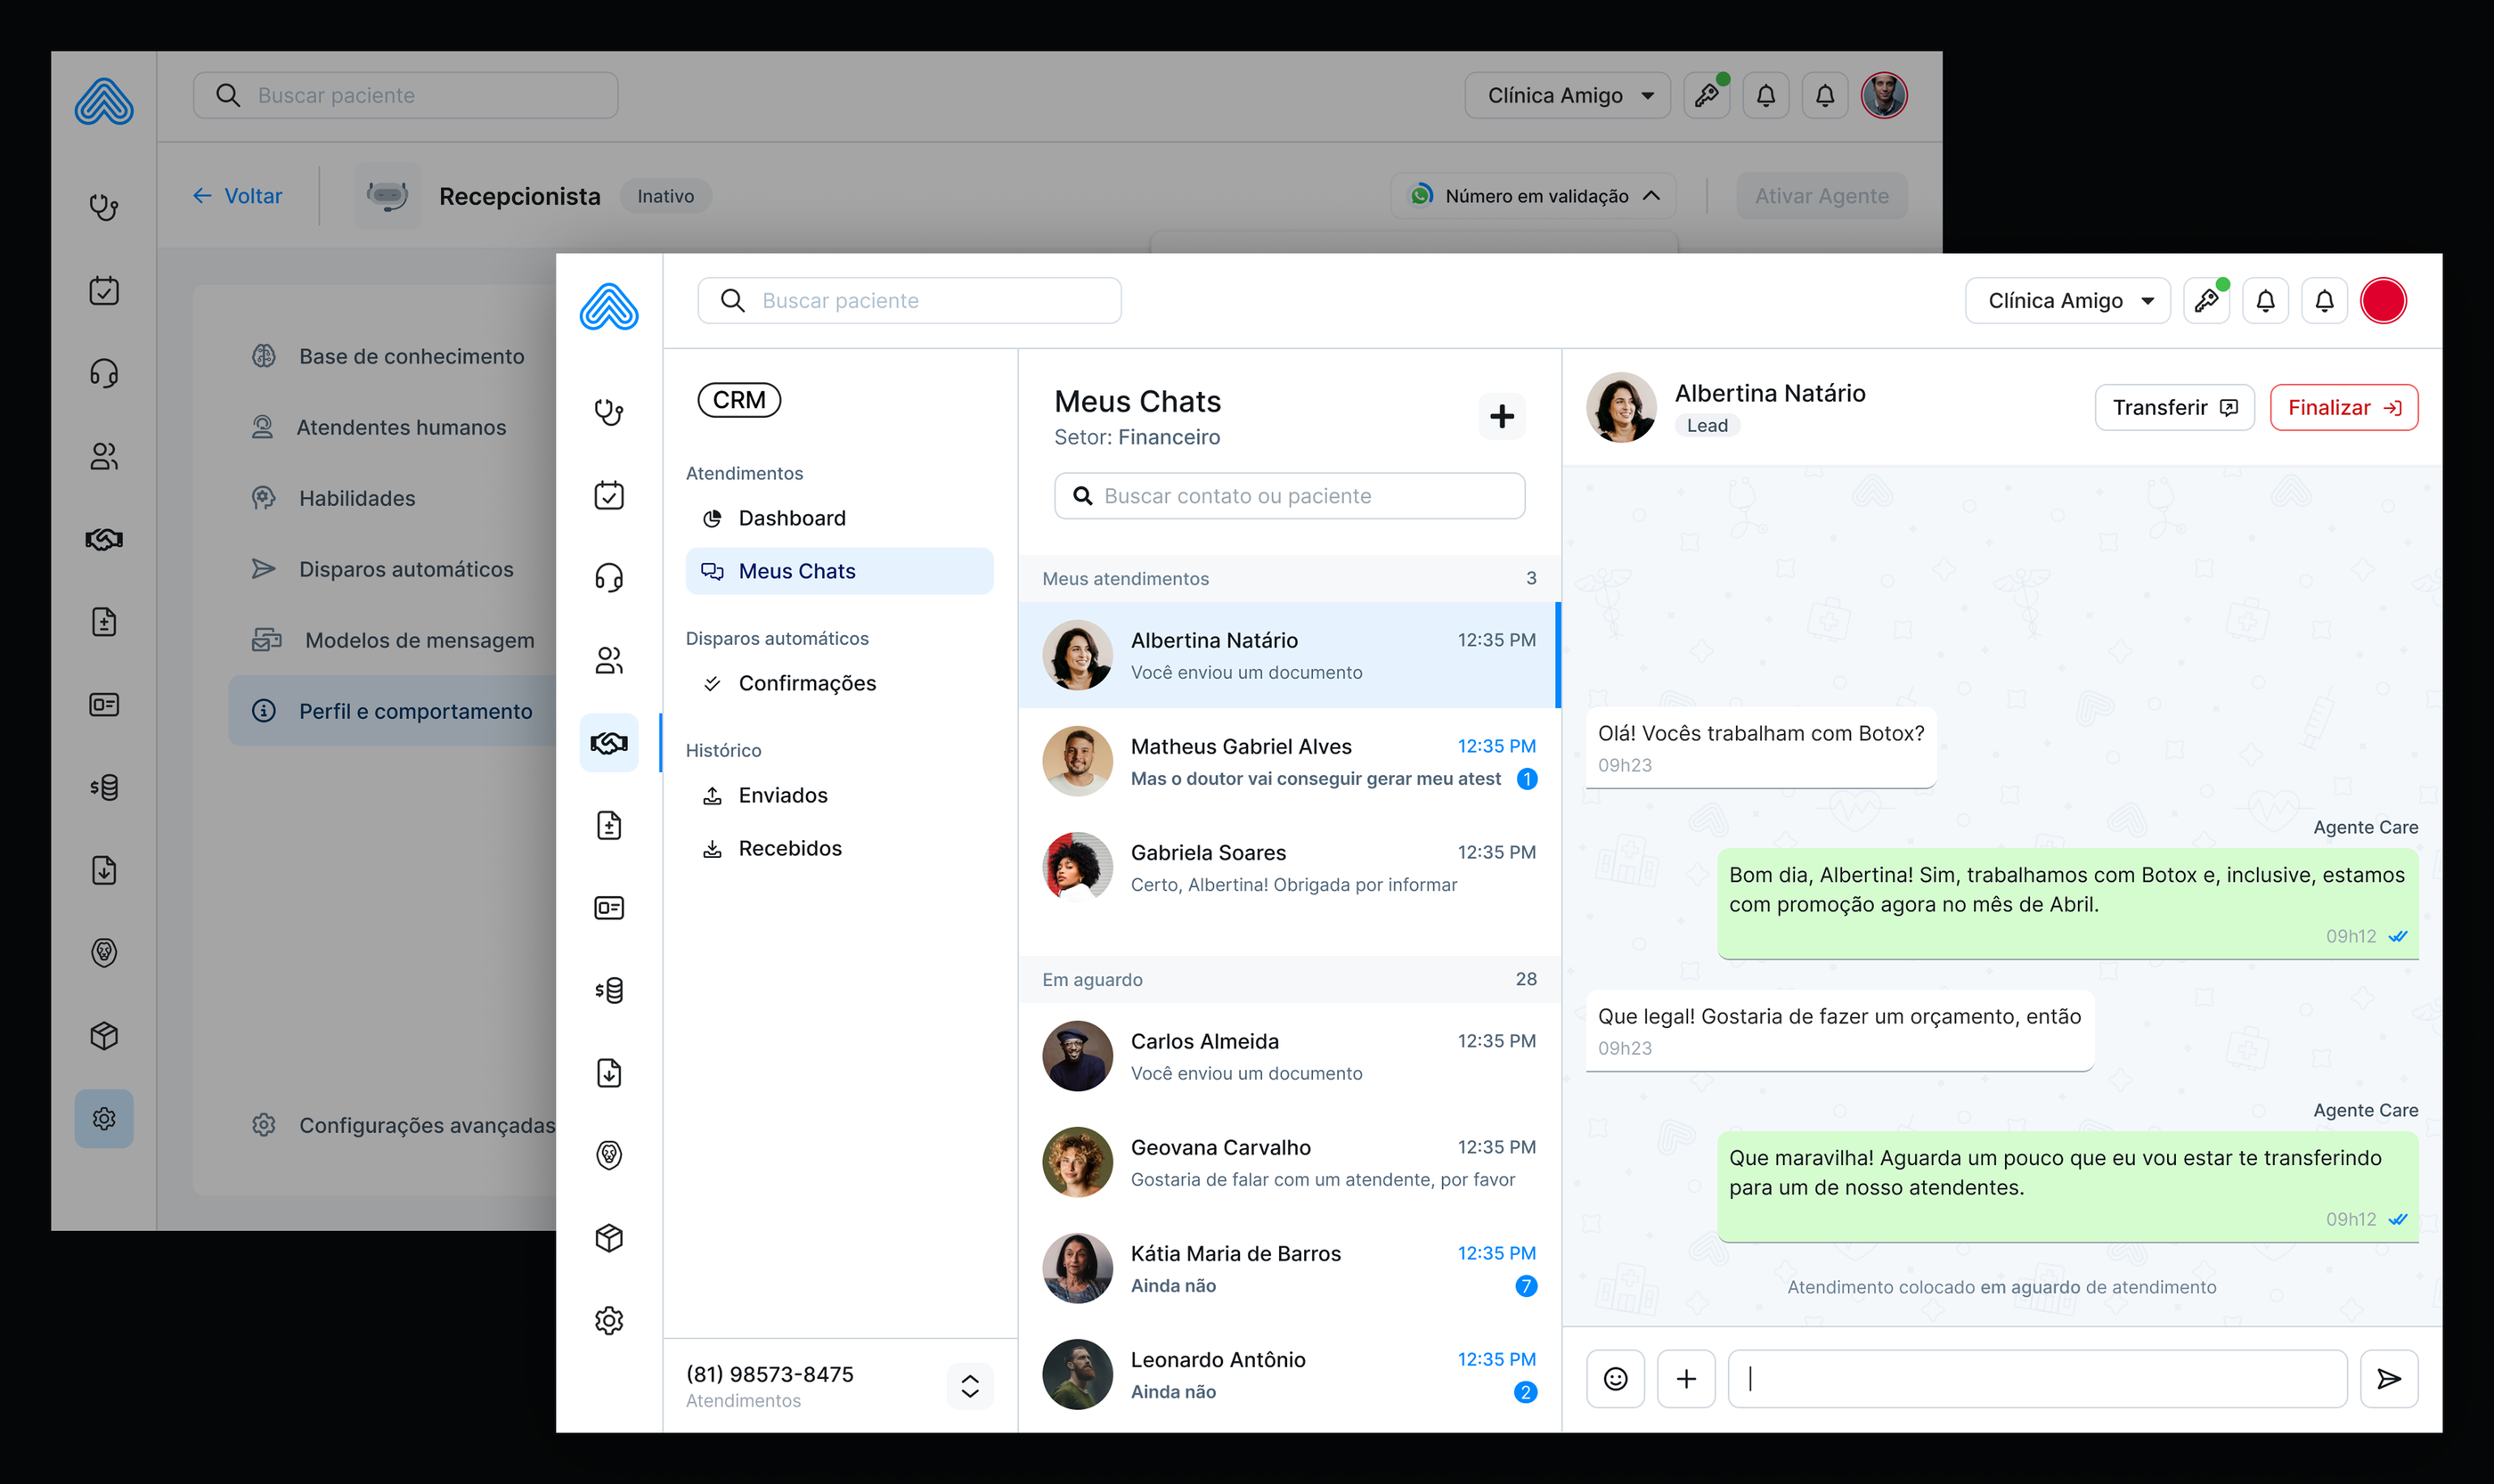The width and height of the screenshot is (2494, 1484).
Task: Start a new chat with the plus button
Action: pos(1501,416)
